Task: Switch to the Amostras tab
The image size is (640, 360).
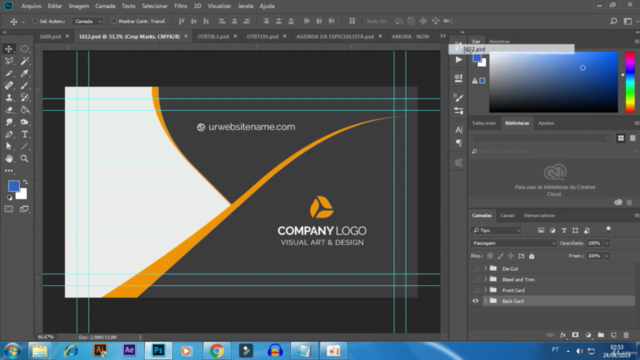Action: point(500,42)
